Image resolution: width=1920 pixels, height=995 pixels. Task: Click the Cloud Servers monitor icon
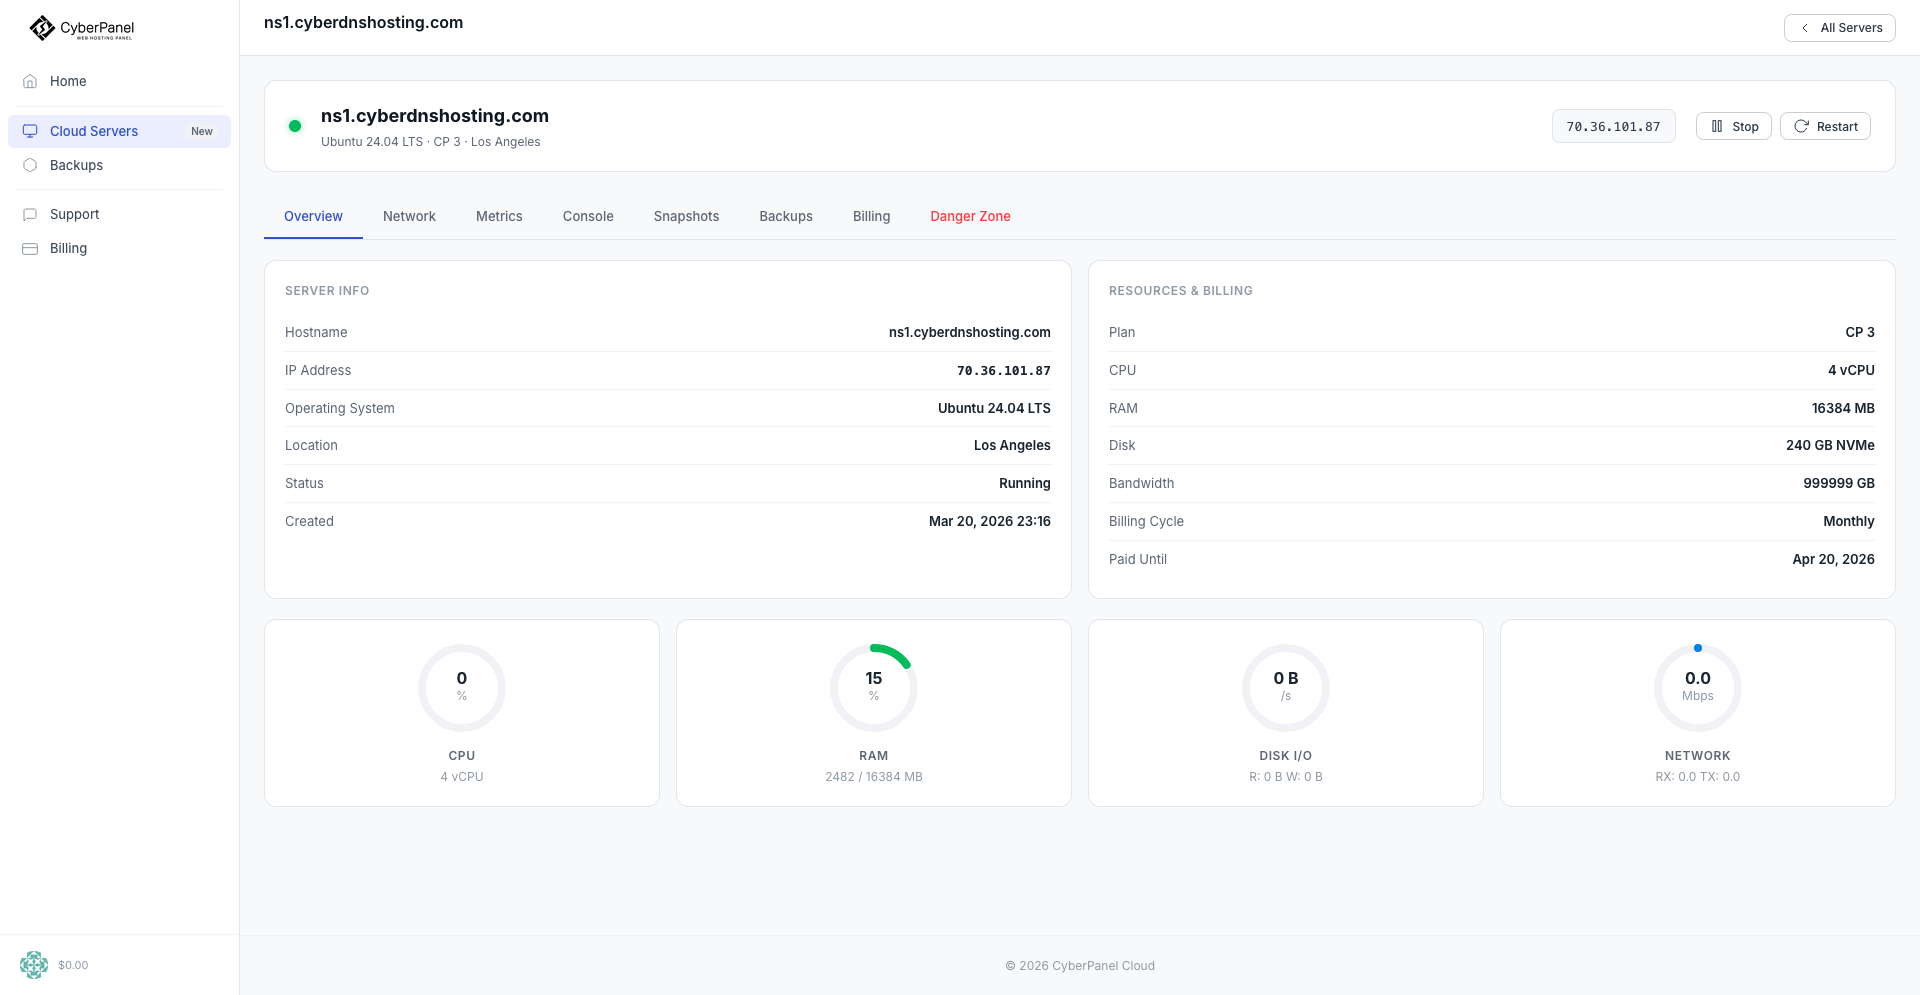[x=30, y=131]
